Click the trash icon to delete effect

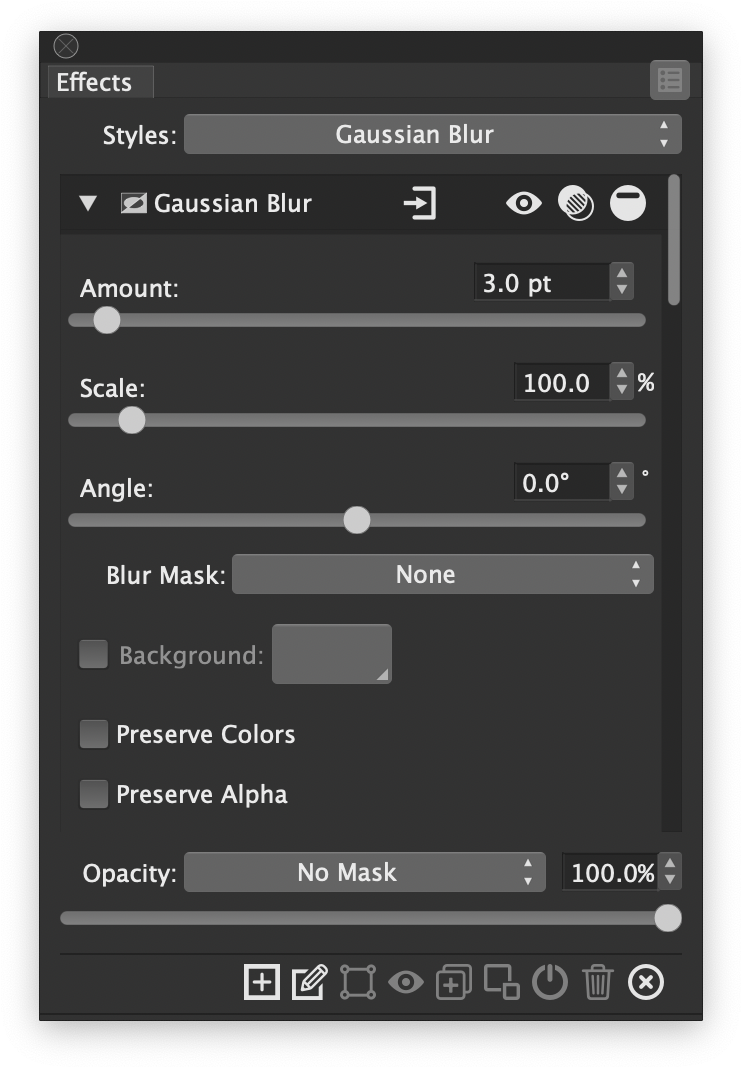pyautogui.click(x=598, y=982)
